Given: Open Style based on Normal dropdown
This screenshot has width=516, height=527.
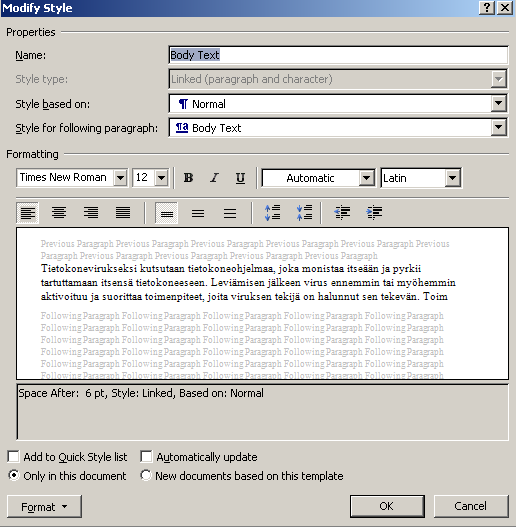Looking at the screenshot, I should tap(499, 104).
